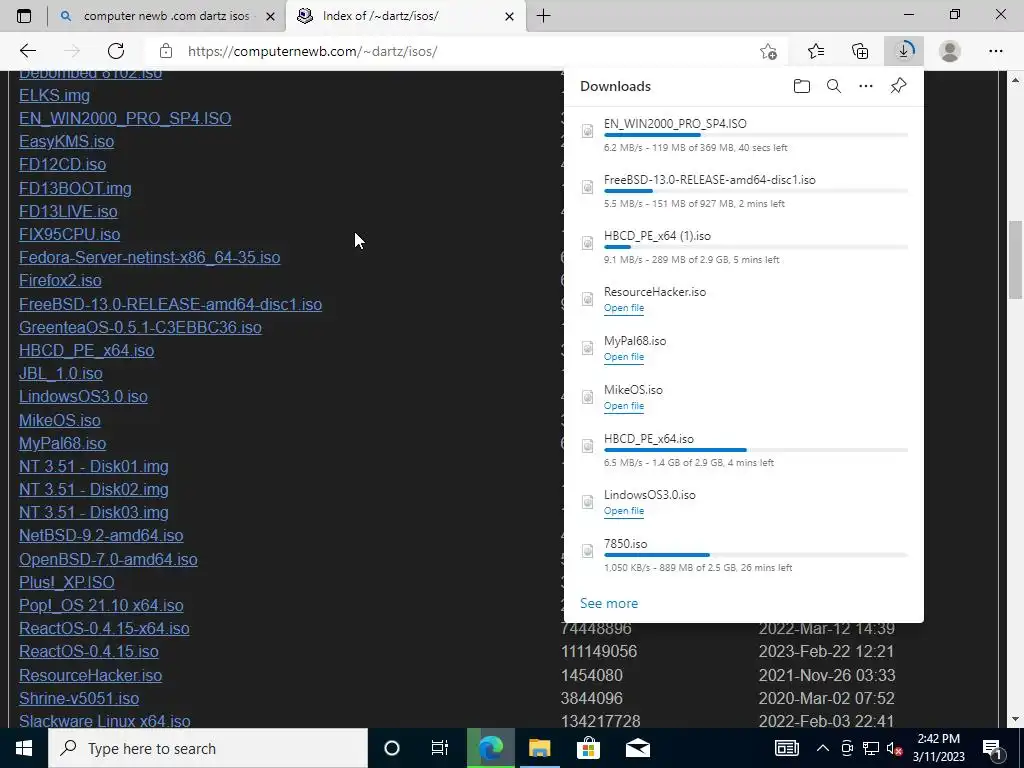Open the downloads folder icon
The width and height of the screenshot is (1024, 768).
(801, 86)
